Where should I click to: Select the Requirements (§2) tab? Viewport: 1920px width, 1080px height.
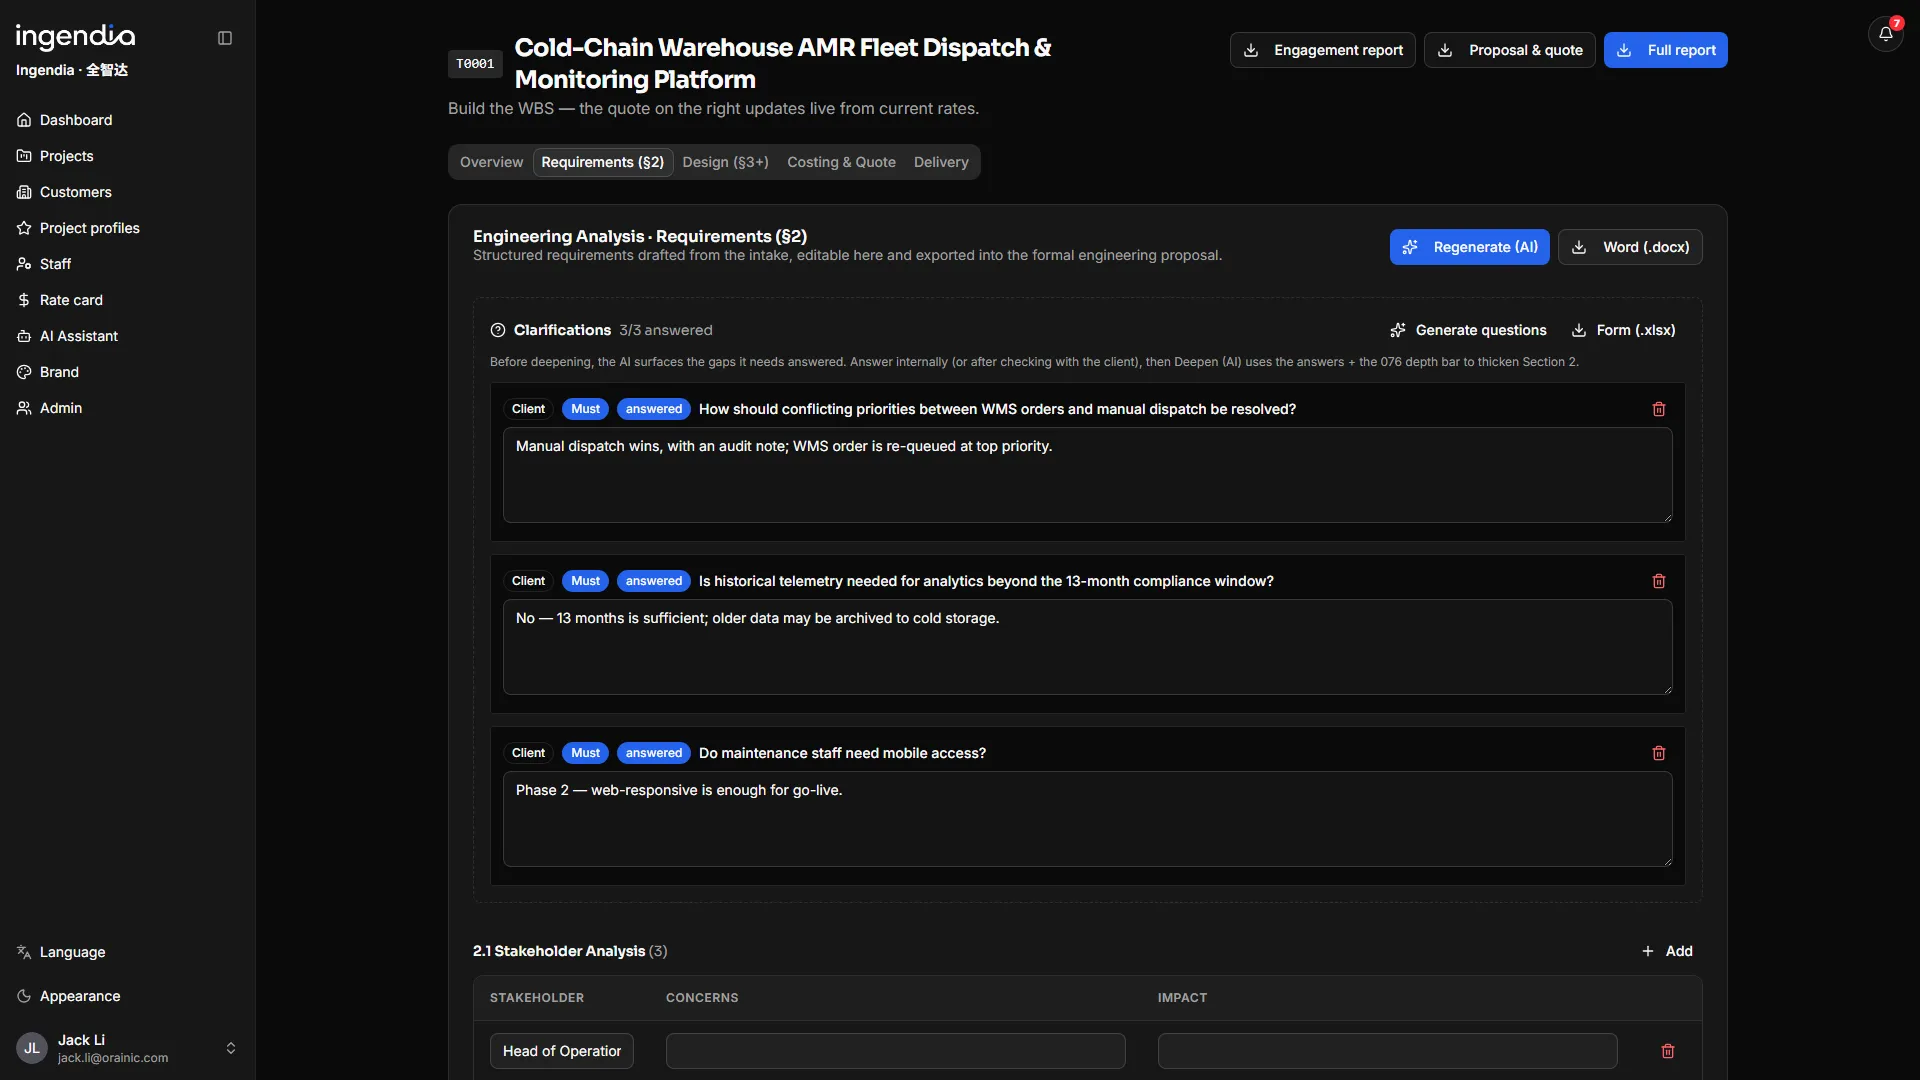pyautogui.click(x=603, y=162)
